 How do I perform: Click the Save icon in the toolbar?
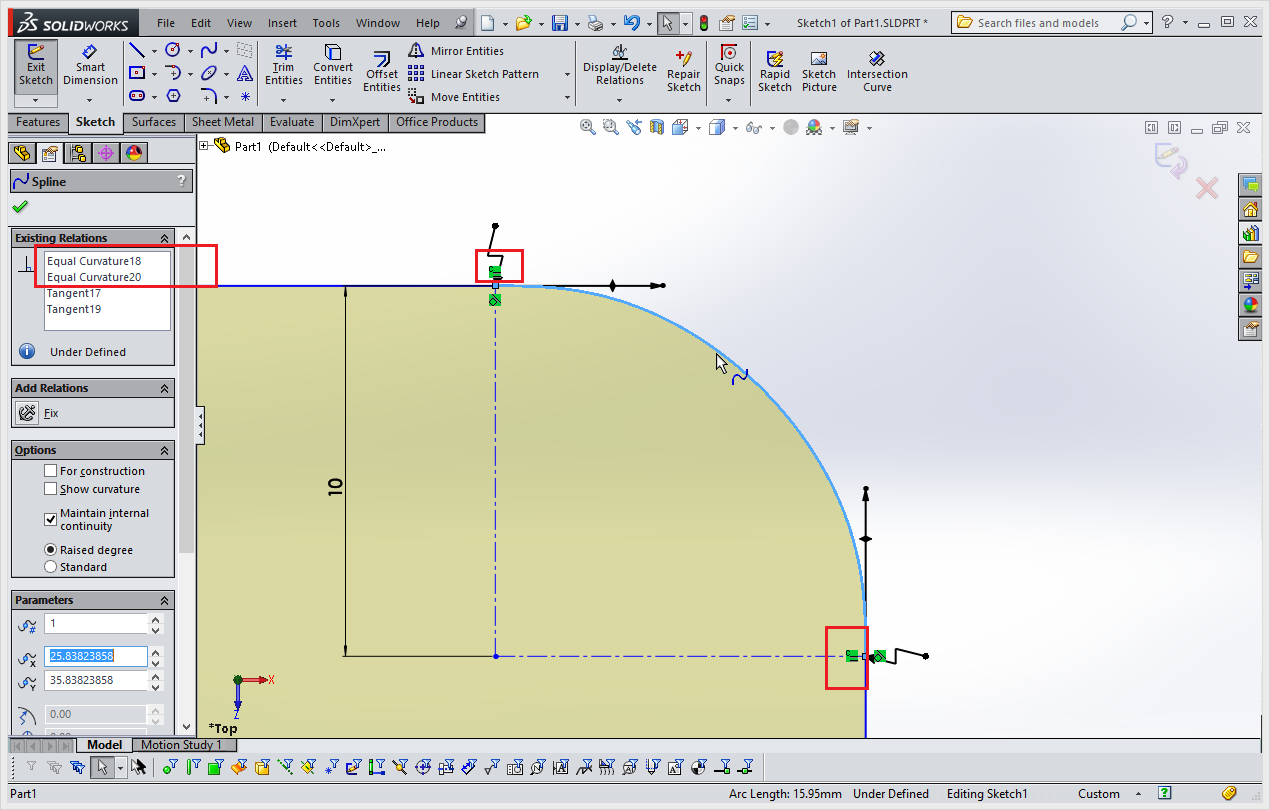560,22
